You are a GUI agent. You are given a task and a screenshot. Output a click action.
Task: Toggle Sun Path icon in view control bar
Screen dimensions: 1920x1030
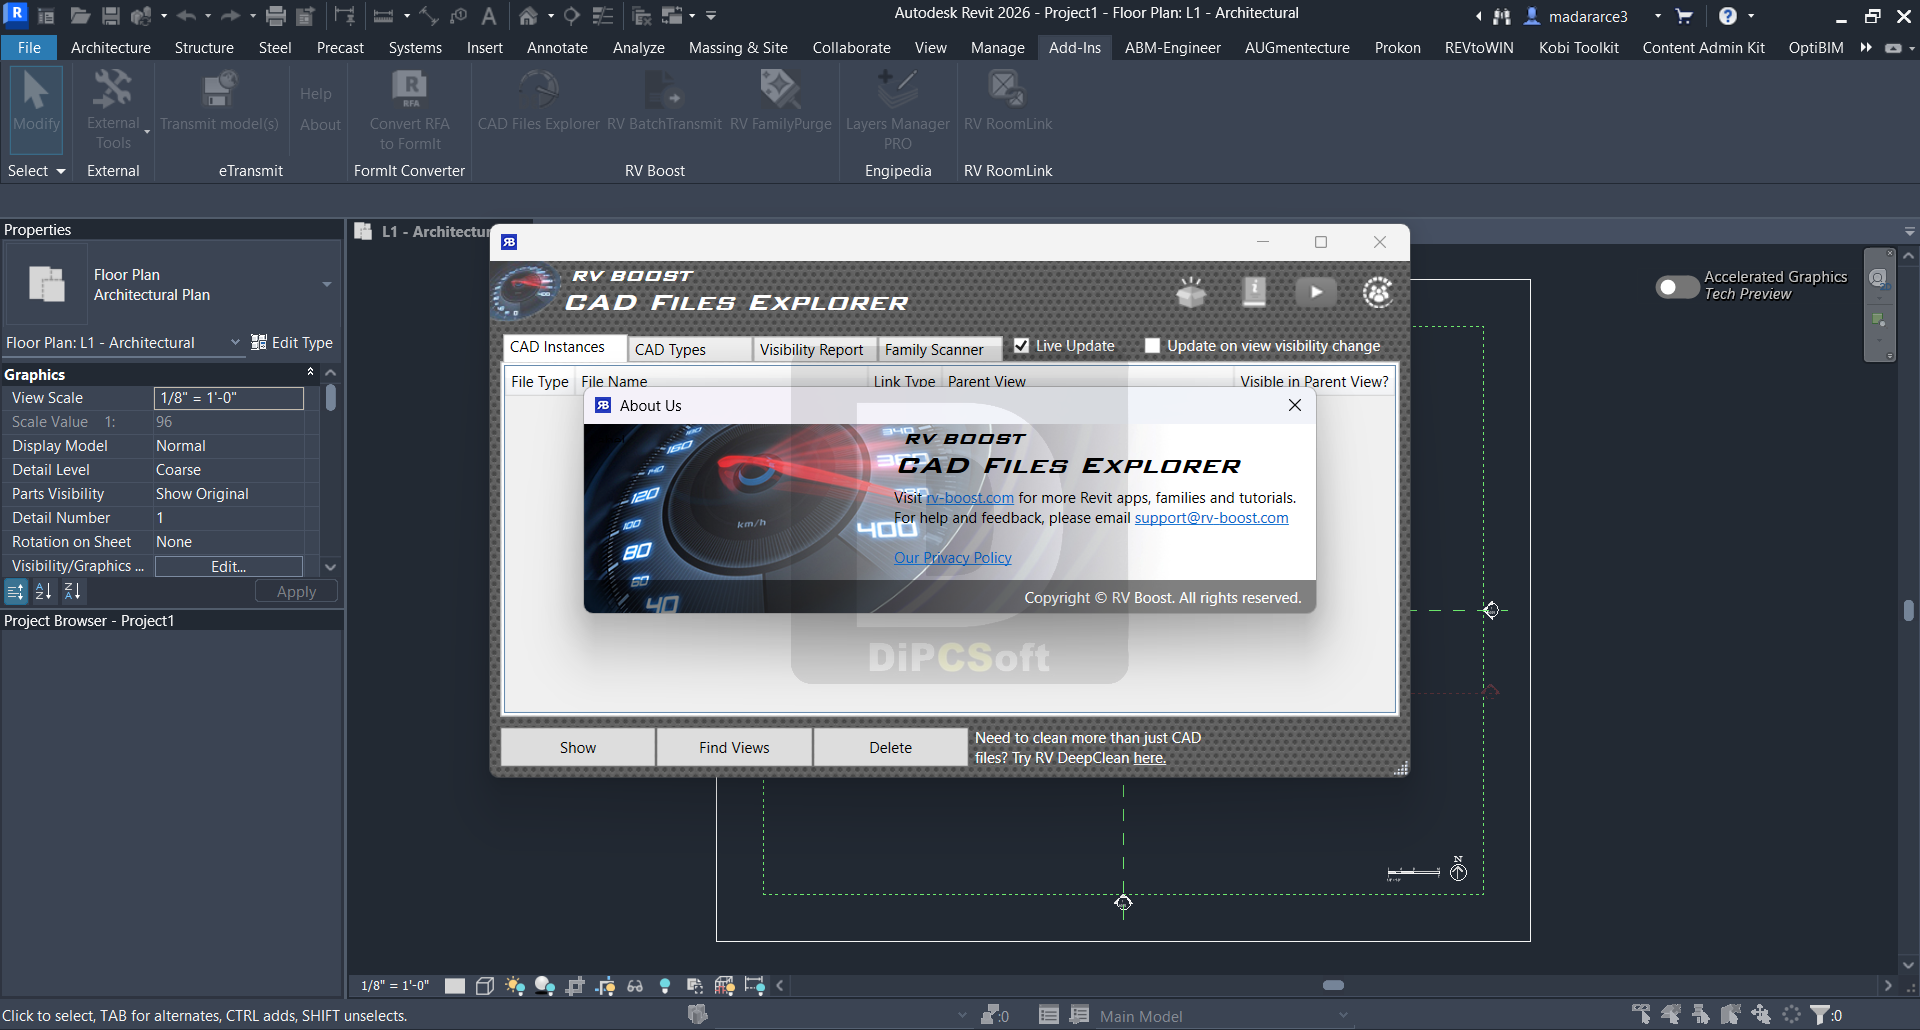coord(515,986)
